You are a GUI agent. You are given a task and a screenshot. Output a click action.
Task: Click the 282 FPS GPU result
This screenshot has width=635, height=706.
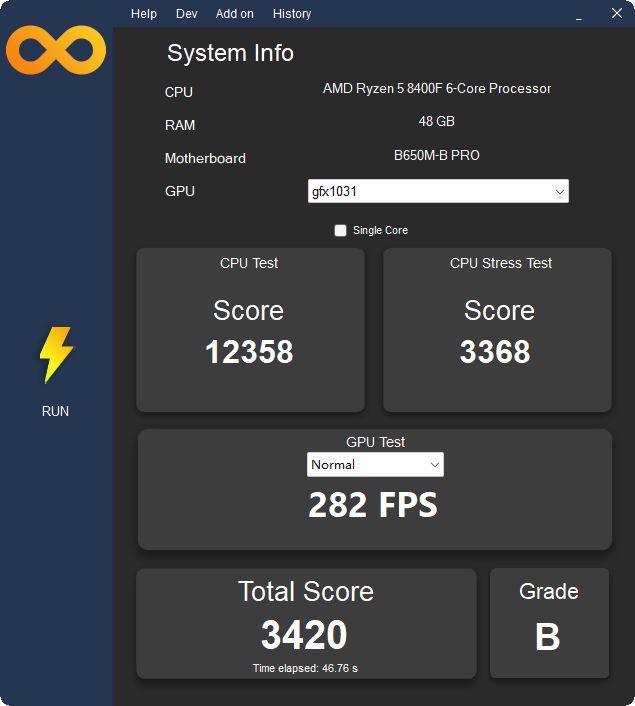point(373,506)
